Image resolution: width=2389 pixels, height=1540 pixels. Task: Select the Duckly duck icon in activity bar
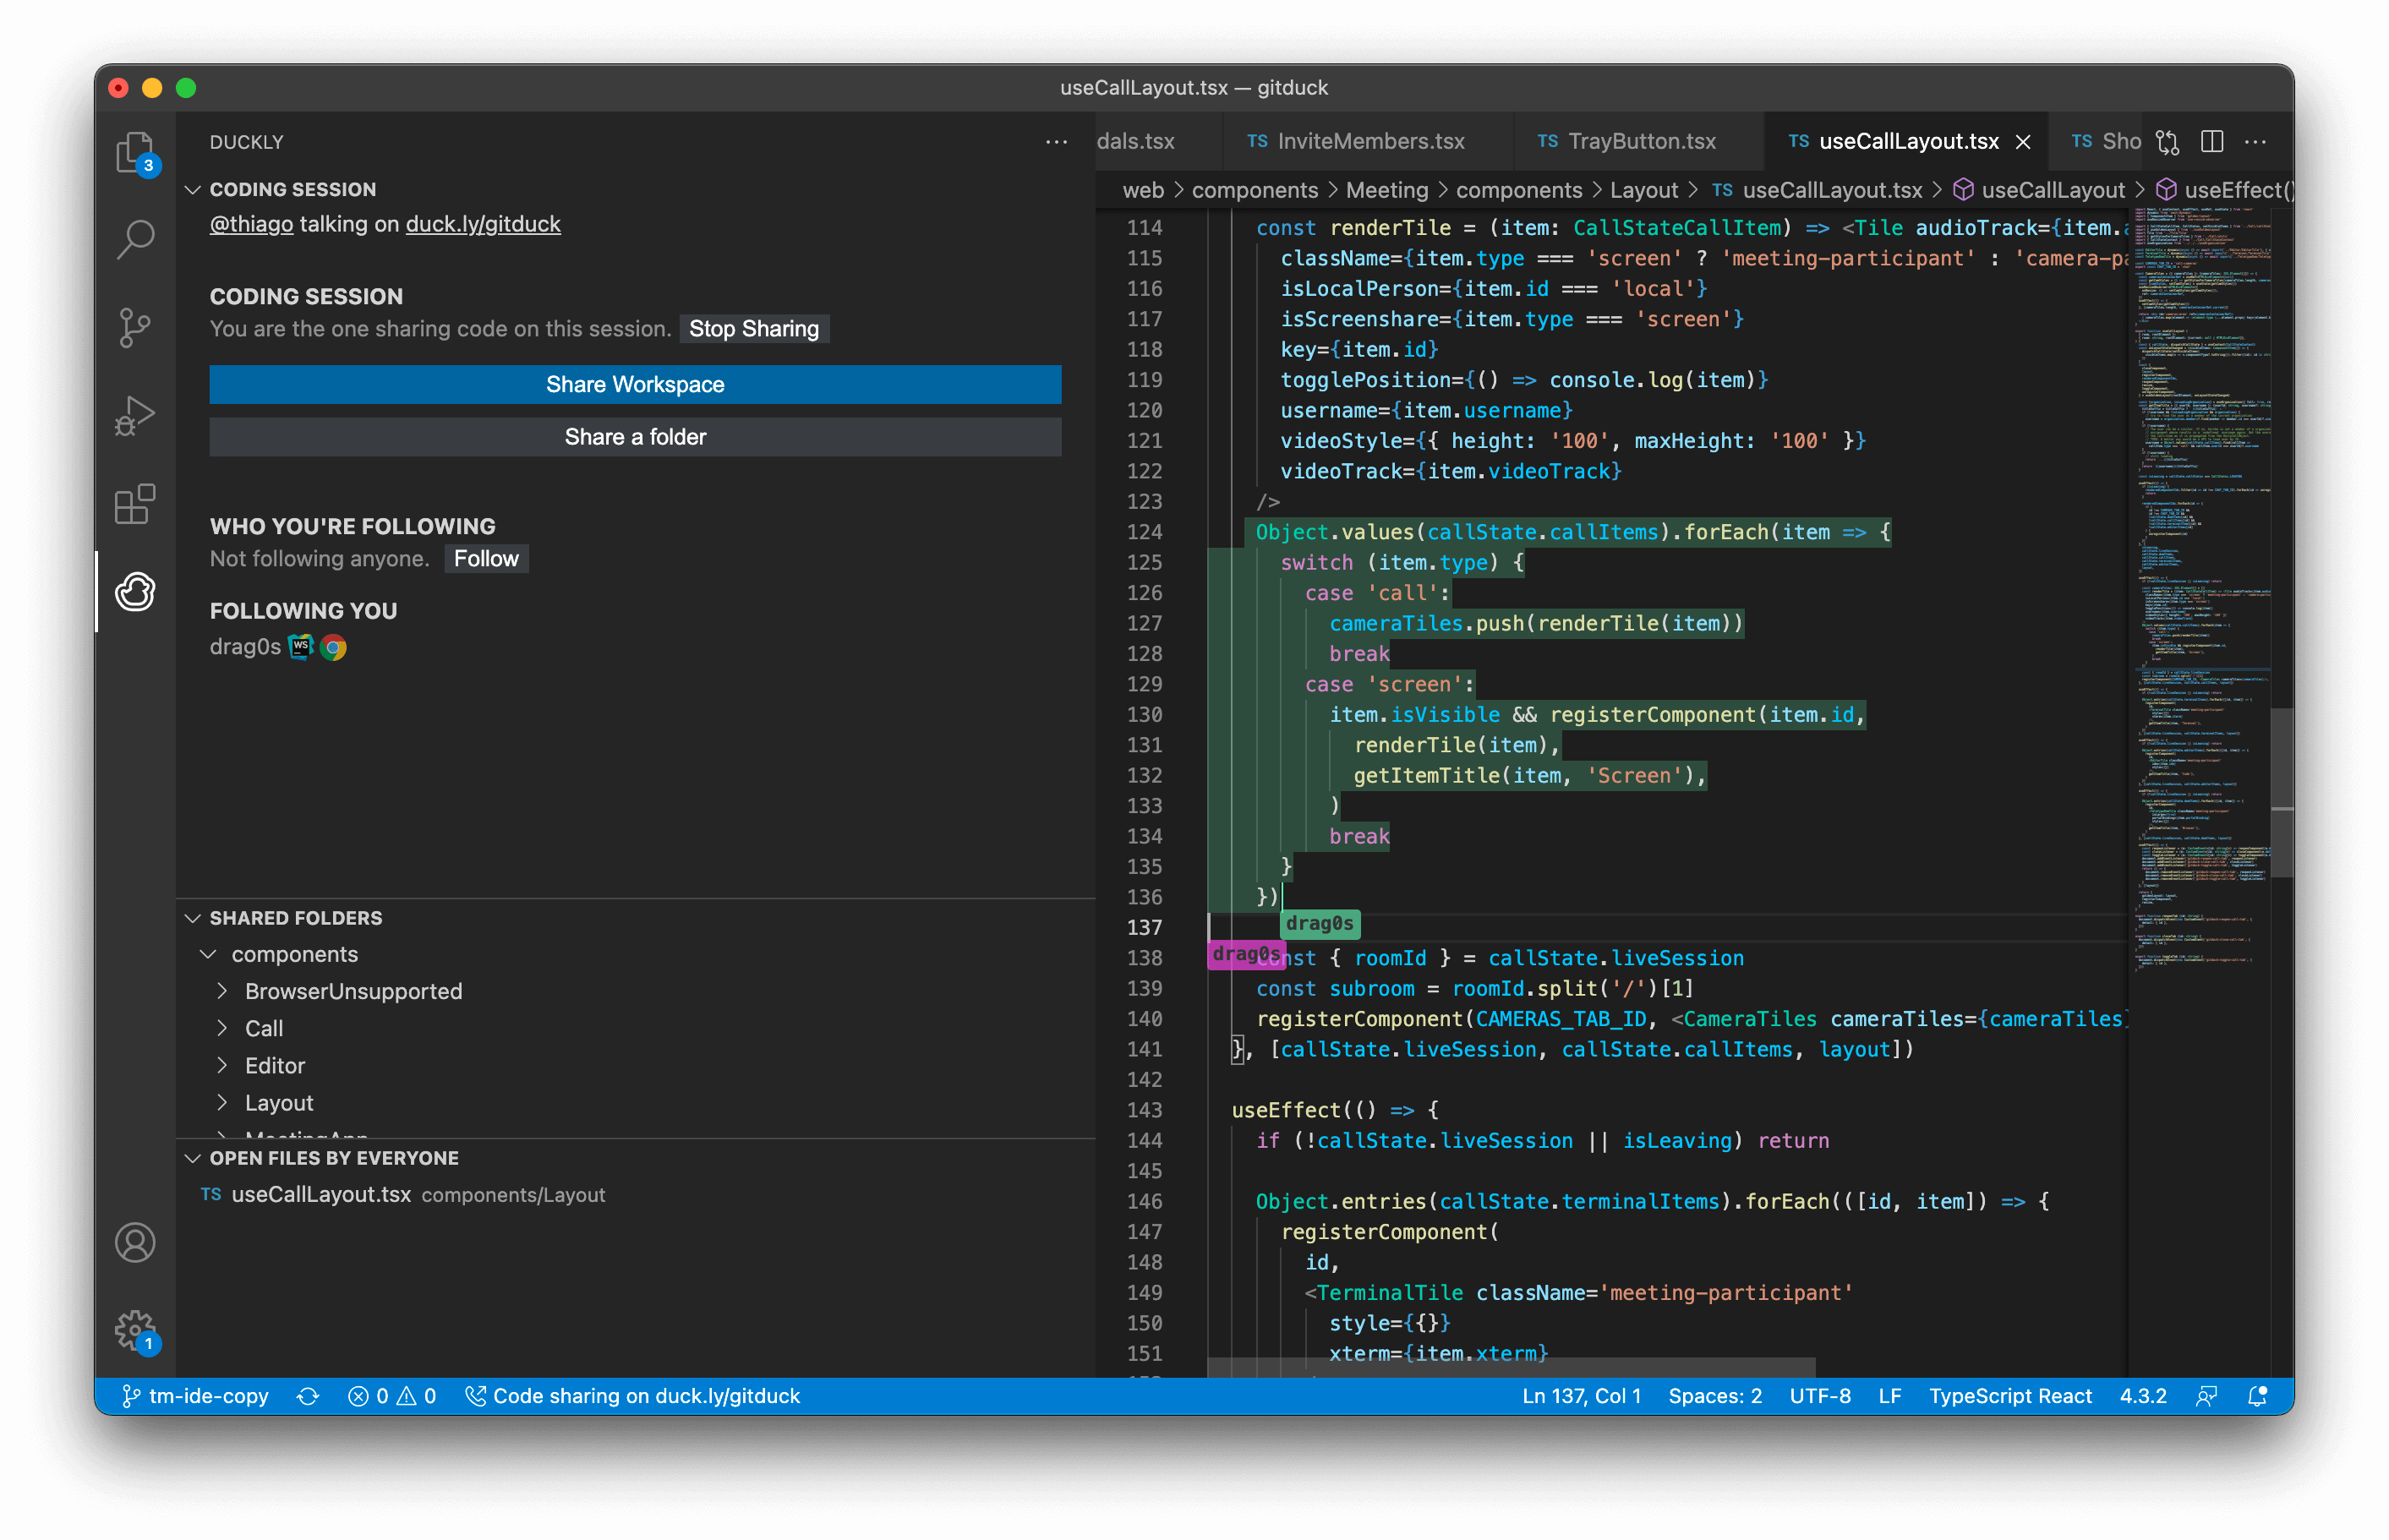click(135, 591)
